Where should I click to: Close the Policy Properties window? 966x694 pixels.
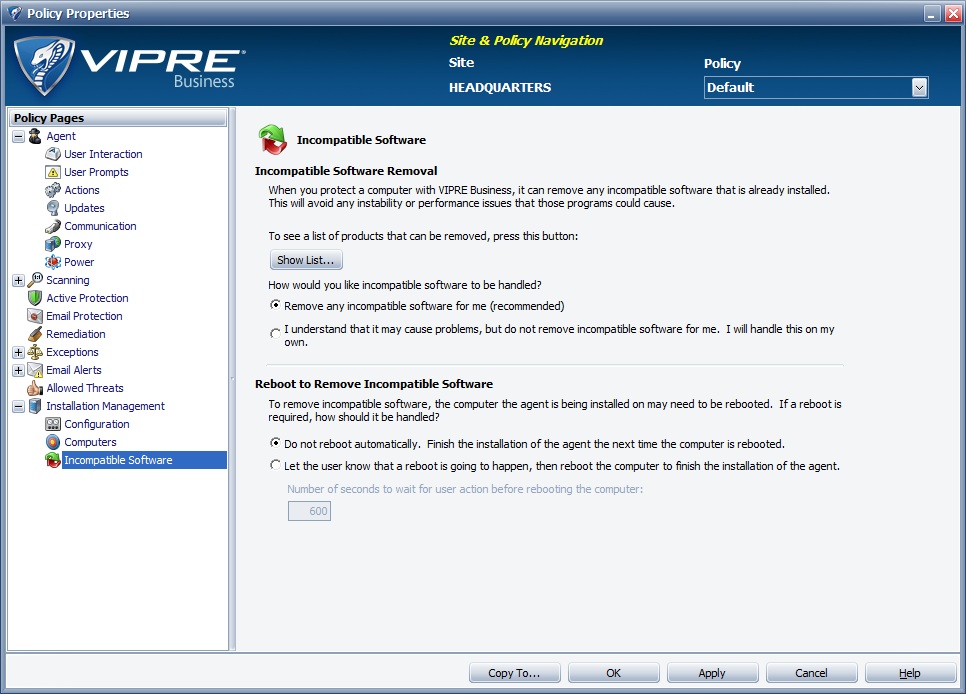953,14
